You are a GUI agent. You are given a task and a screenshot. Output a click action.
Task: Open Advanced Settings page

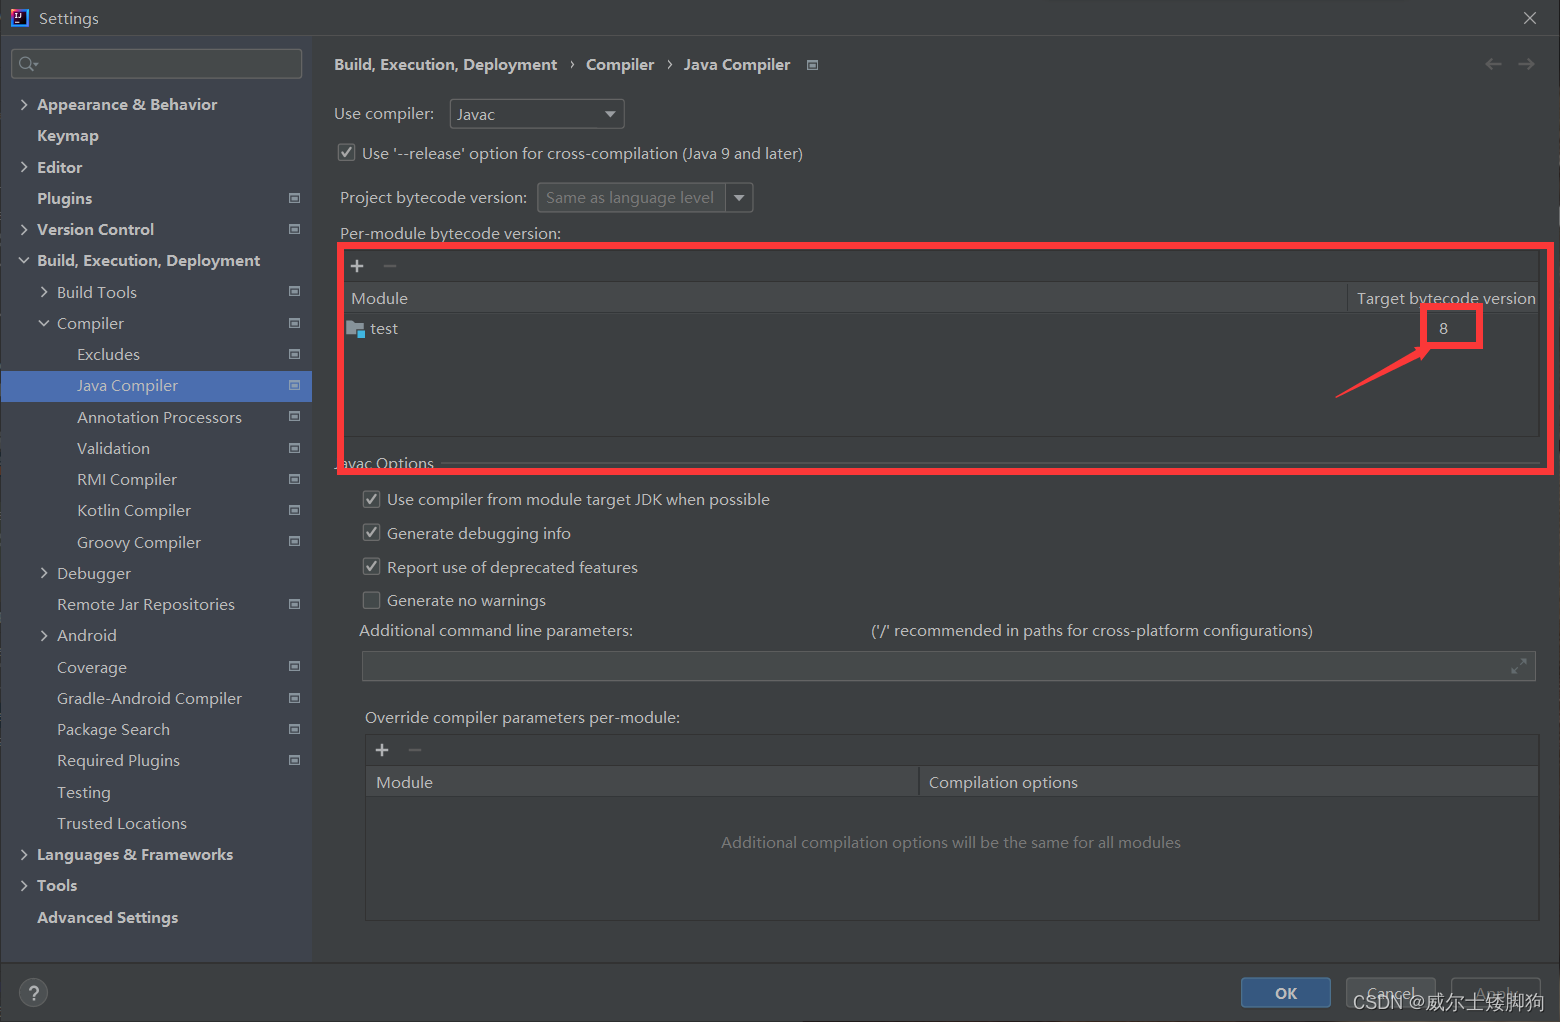point(108,917)
